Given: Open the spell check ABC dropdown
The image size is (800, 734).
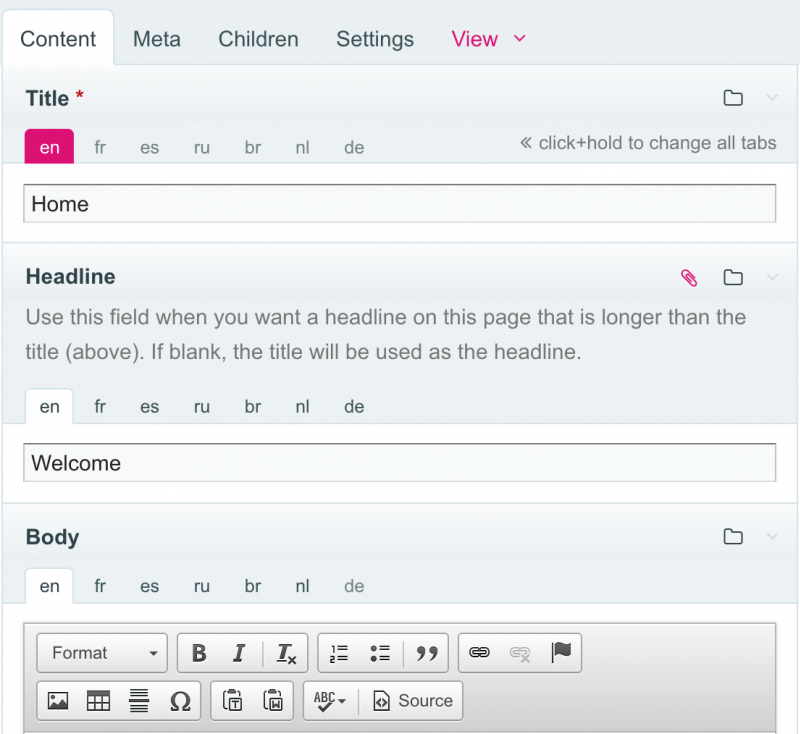Looking at the screenshot, I should tap(330, 701).
